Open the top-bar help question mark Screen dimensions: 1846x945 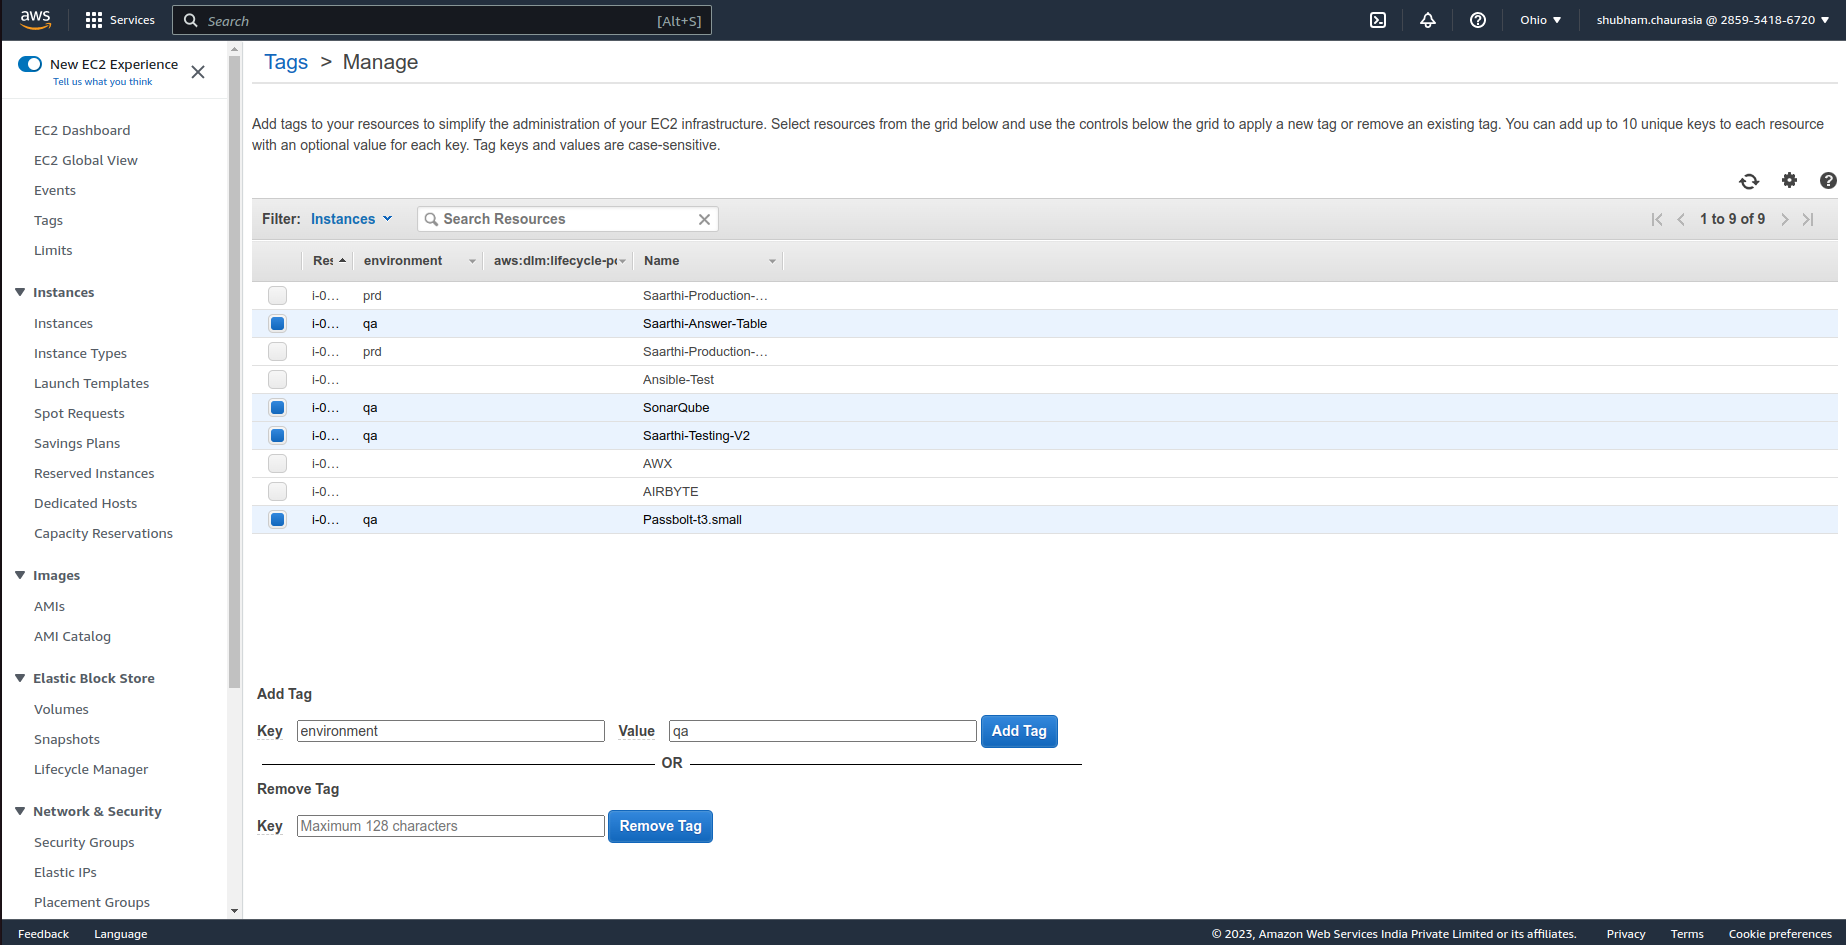coord(1478,20)
